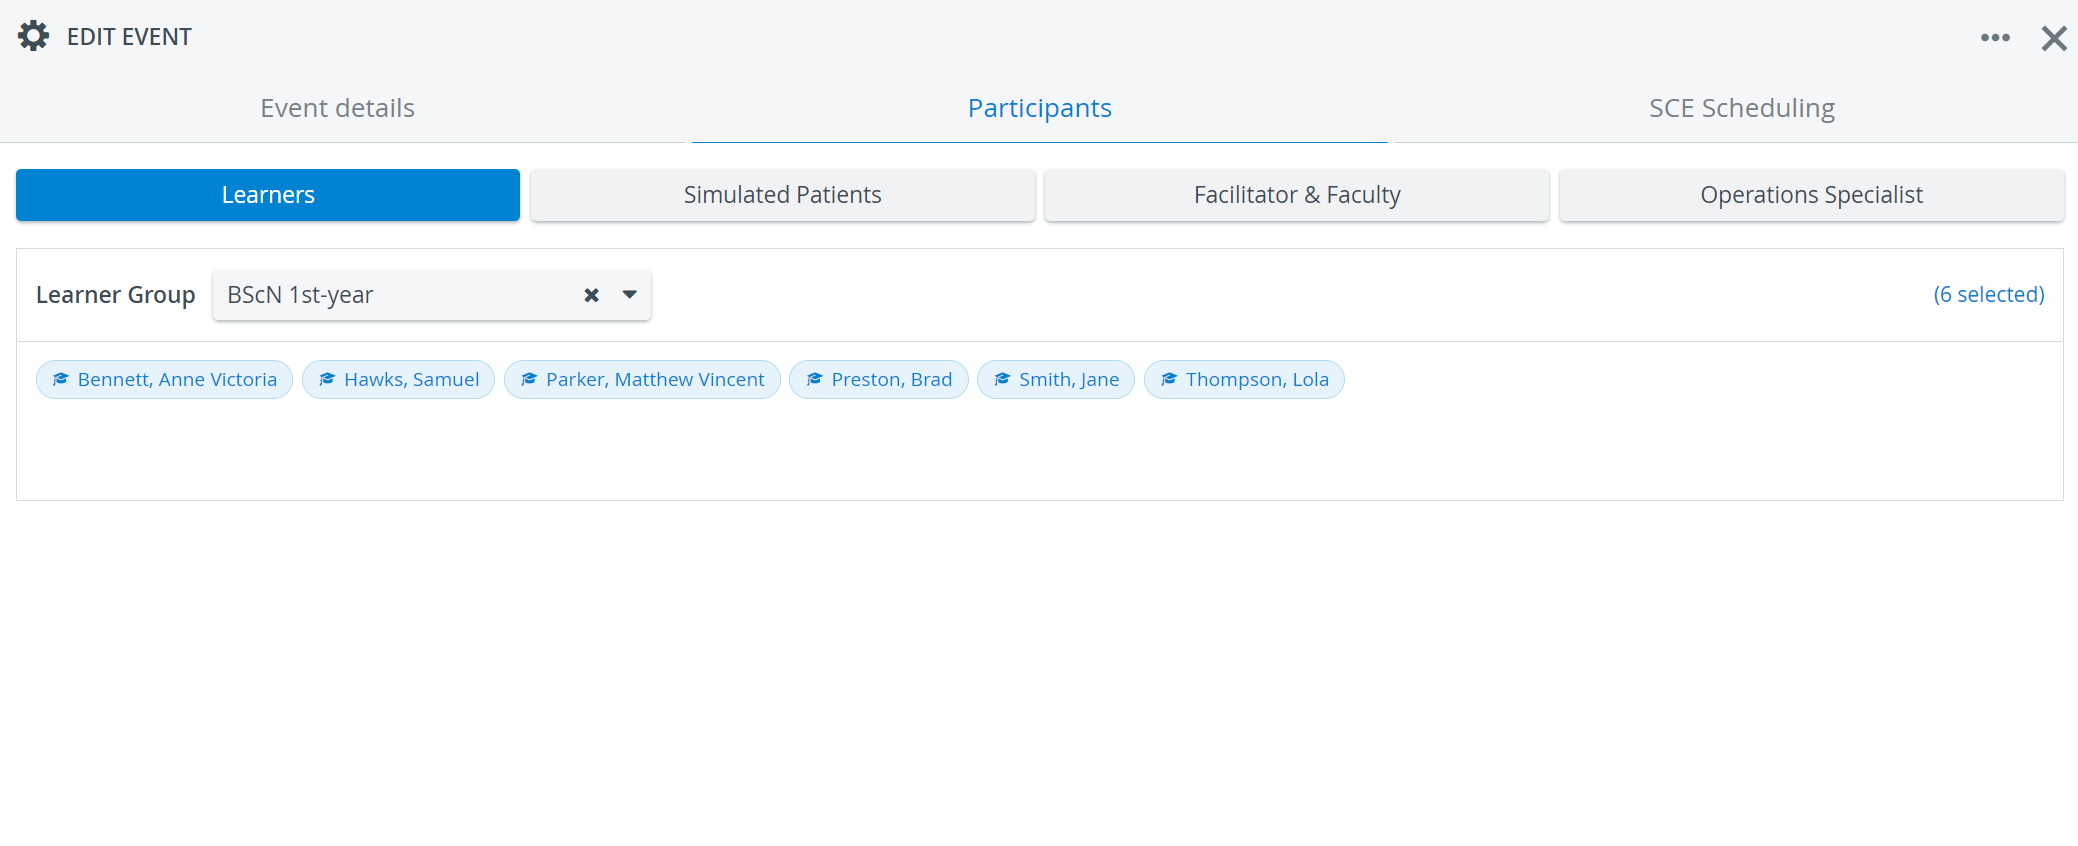This screenshot has height=846, width=2078.
Task: Select the Parker, Matthew Vincent learner chip
Action: 642,379
